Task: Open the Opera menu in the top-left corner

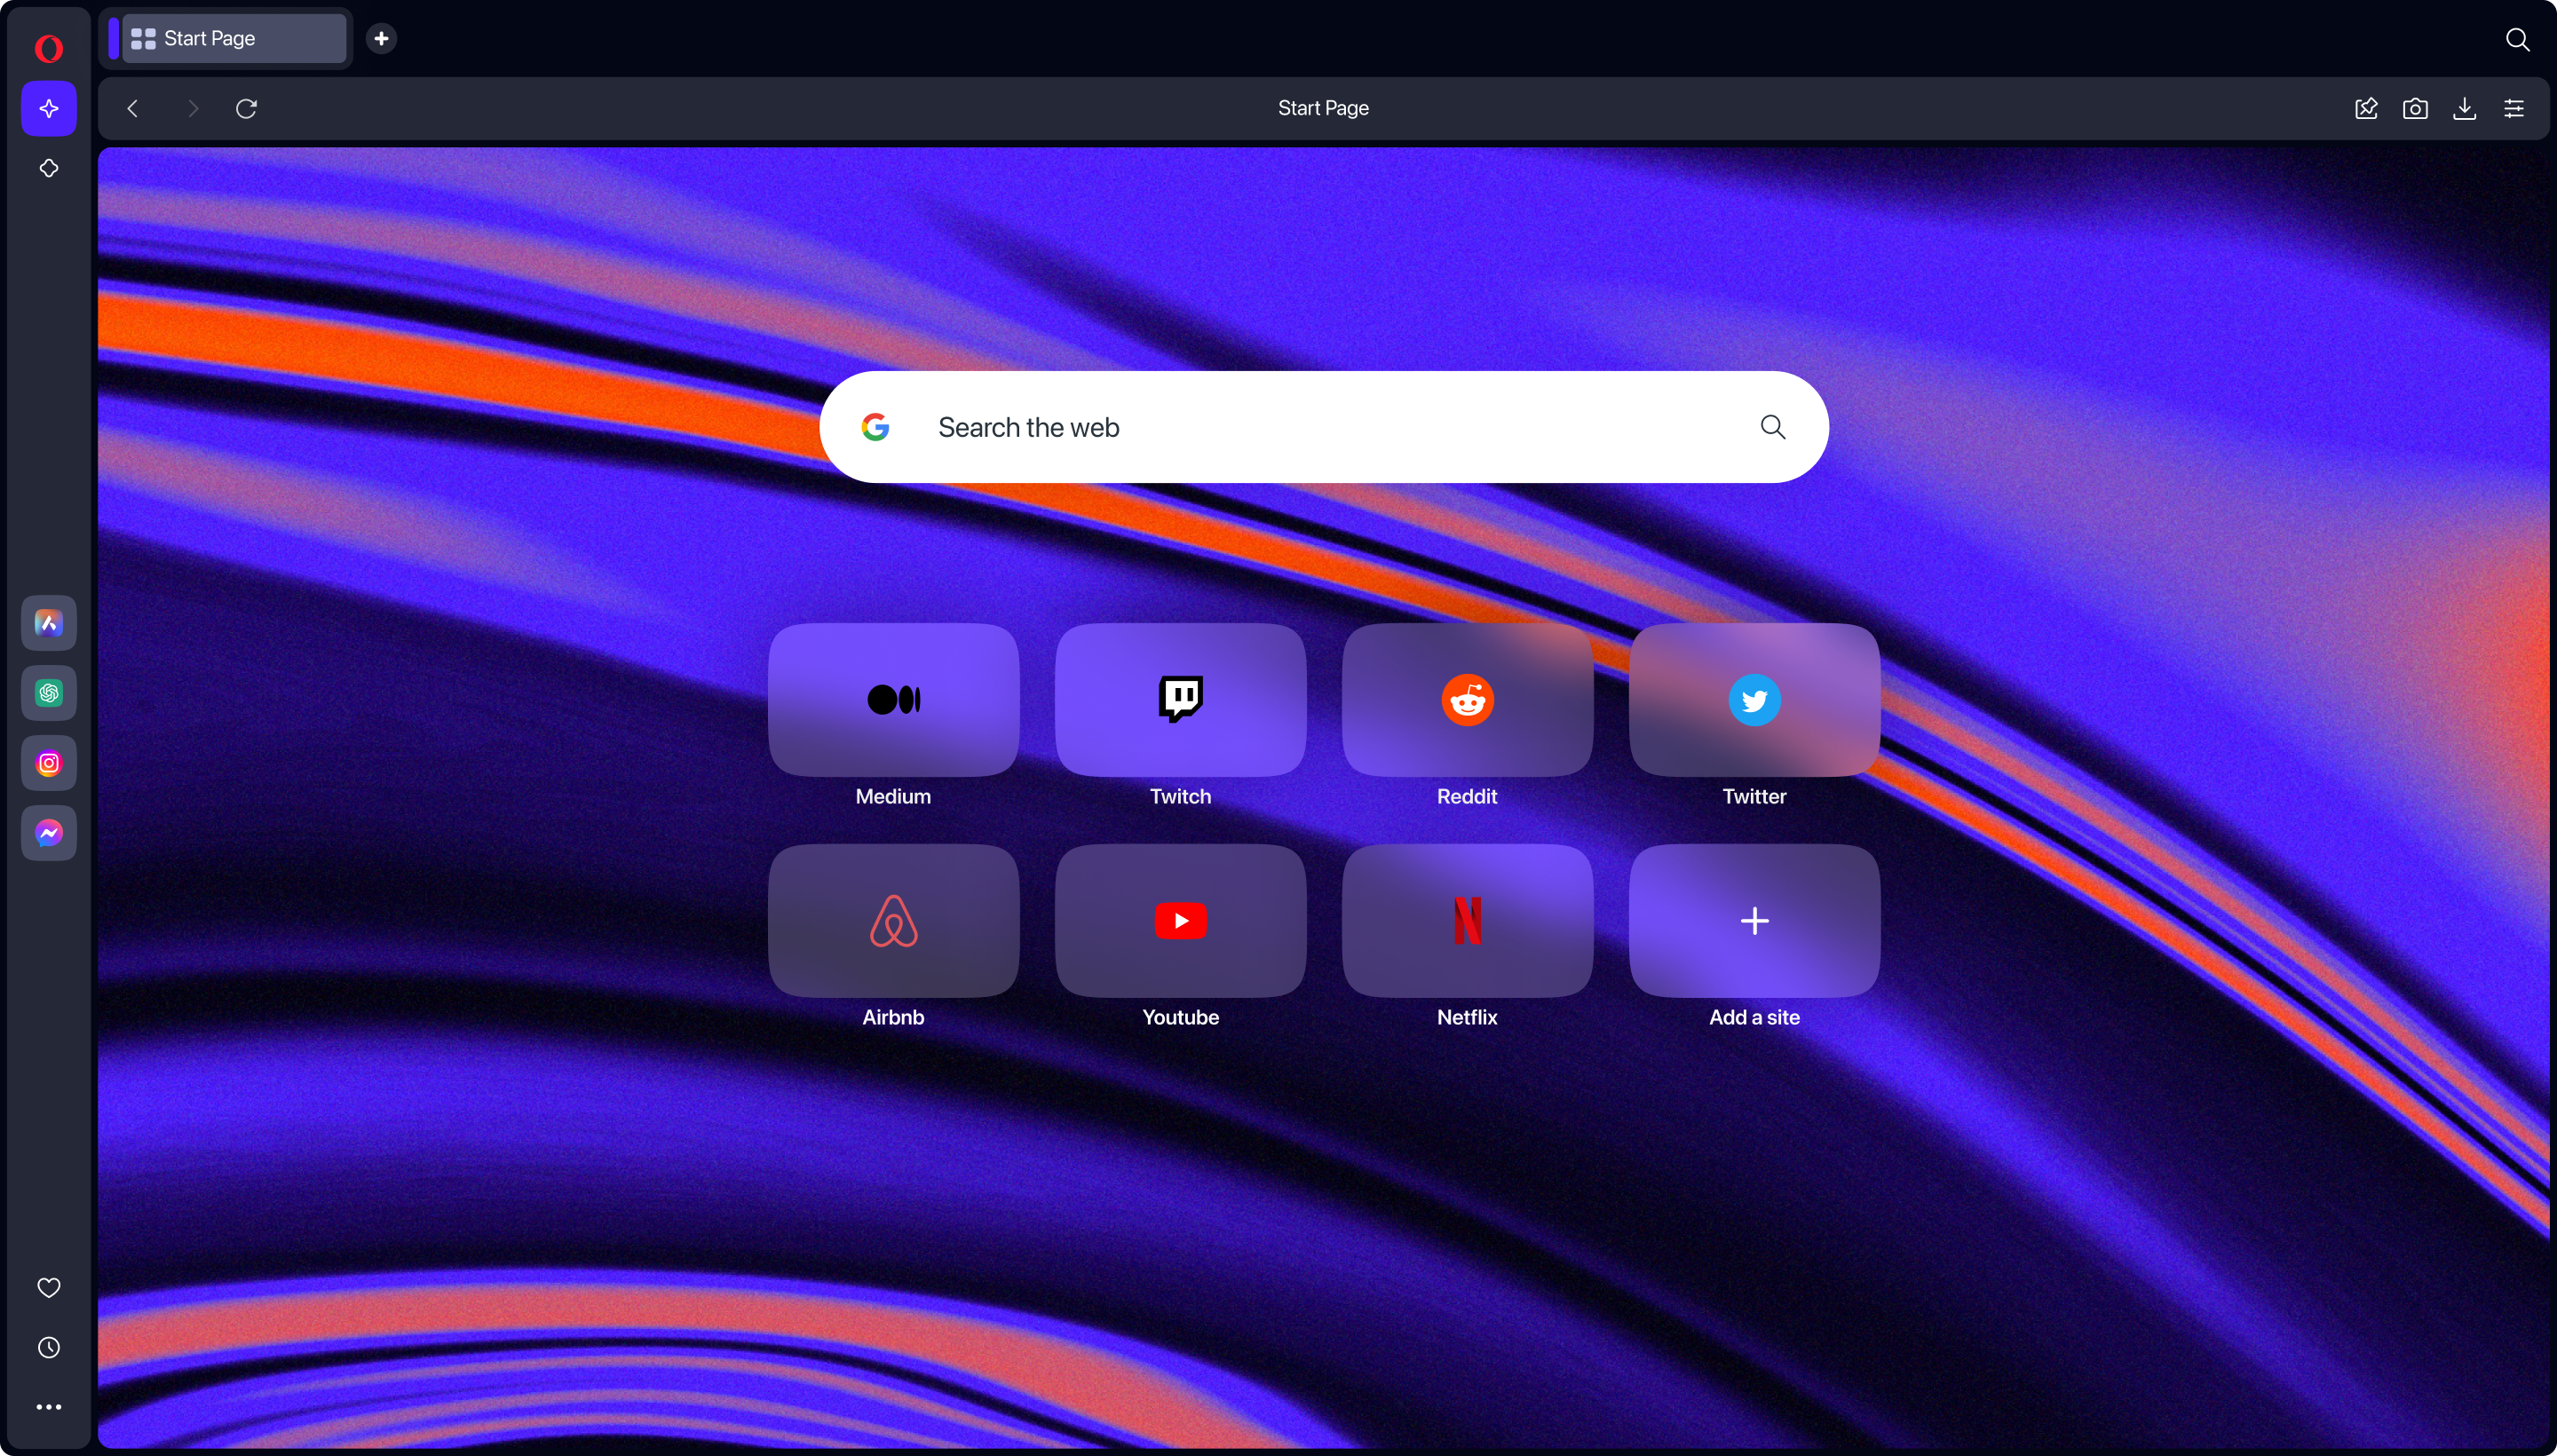Action: coord(47,47)
